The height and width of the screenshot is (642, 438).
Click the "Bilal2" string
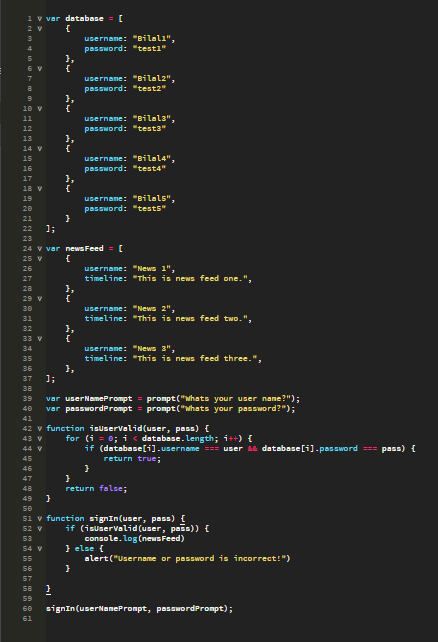[151, 79]
